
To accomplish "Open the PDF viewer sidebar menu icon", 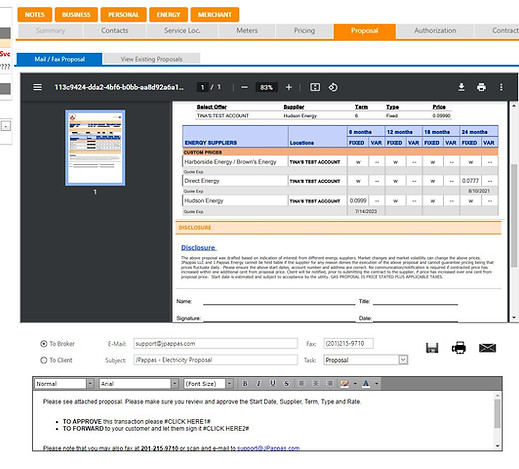I will click(37, 87).
